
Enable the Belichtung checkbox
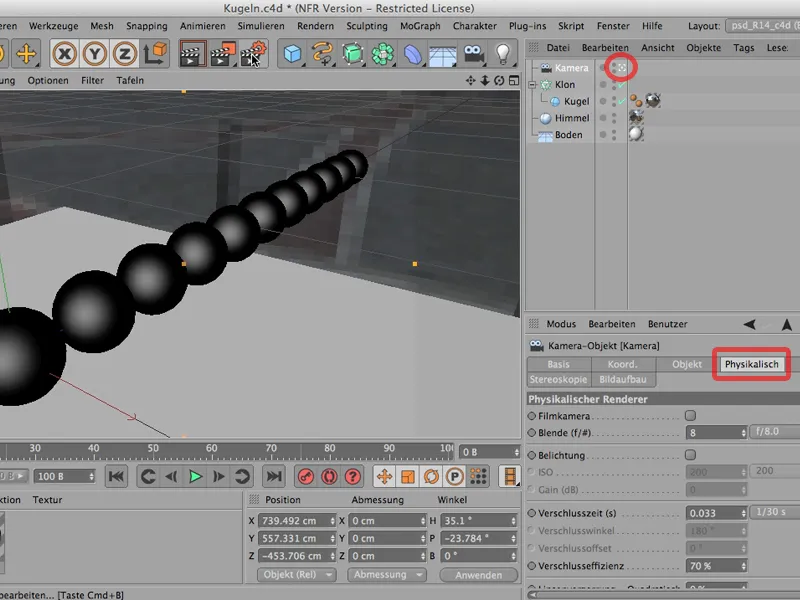click(x=690, y=454)
